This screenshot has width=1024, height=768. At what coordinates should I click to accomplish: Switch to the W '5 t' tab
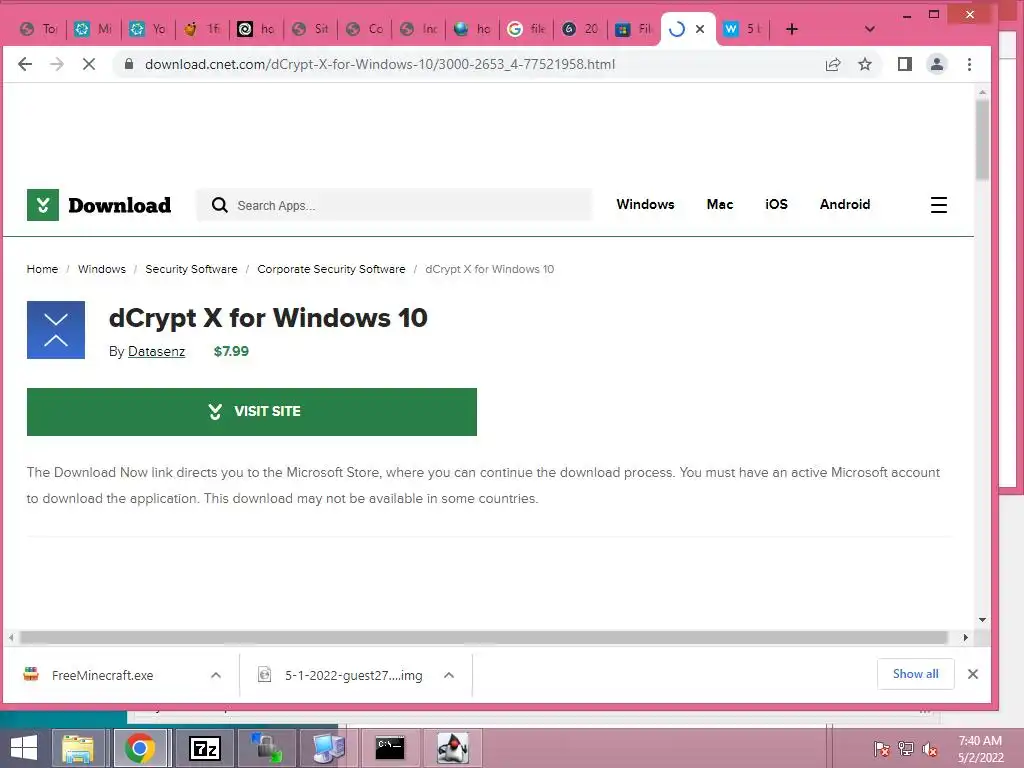pyautogui.click(x=743, y=29)
